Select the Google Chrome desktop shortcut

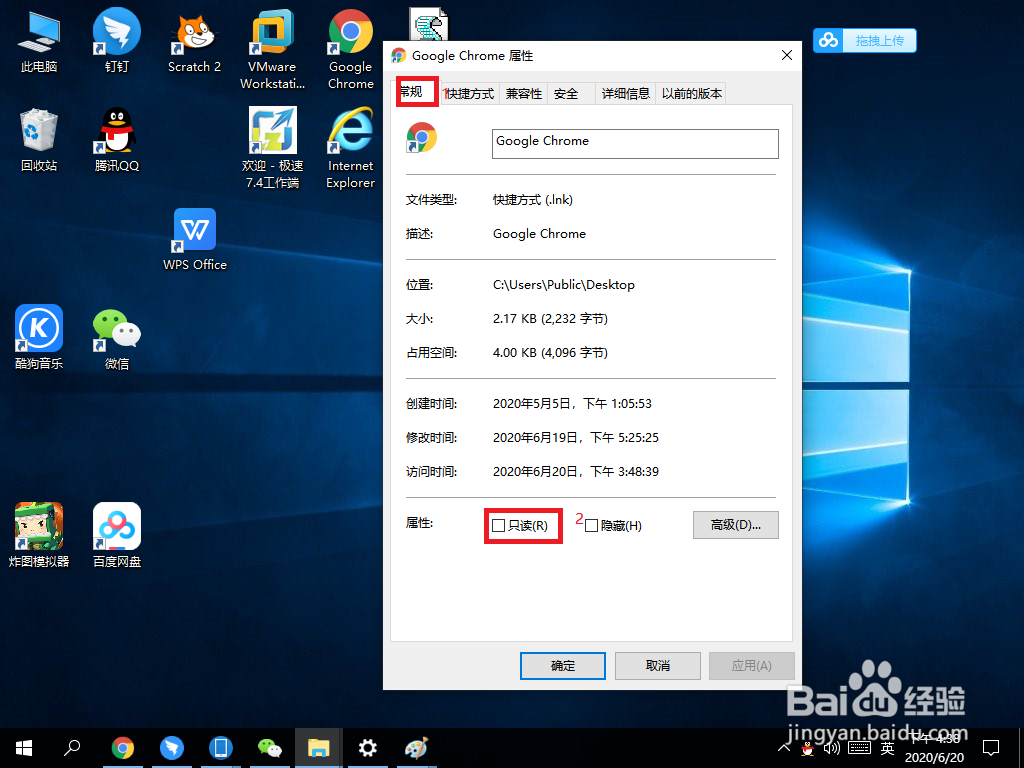click(351, 49)
